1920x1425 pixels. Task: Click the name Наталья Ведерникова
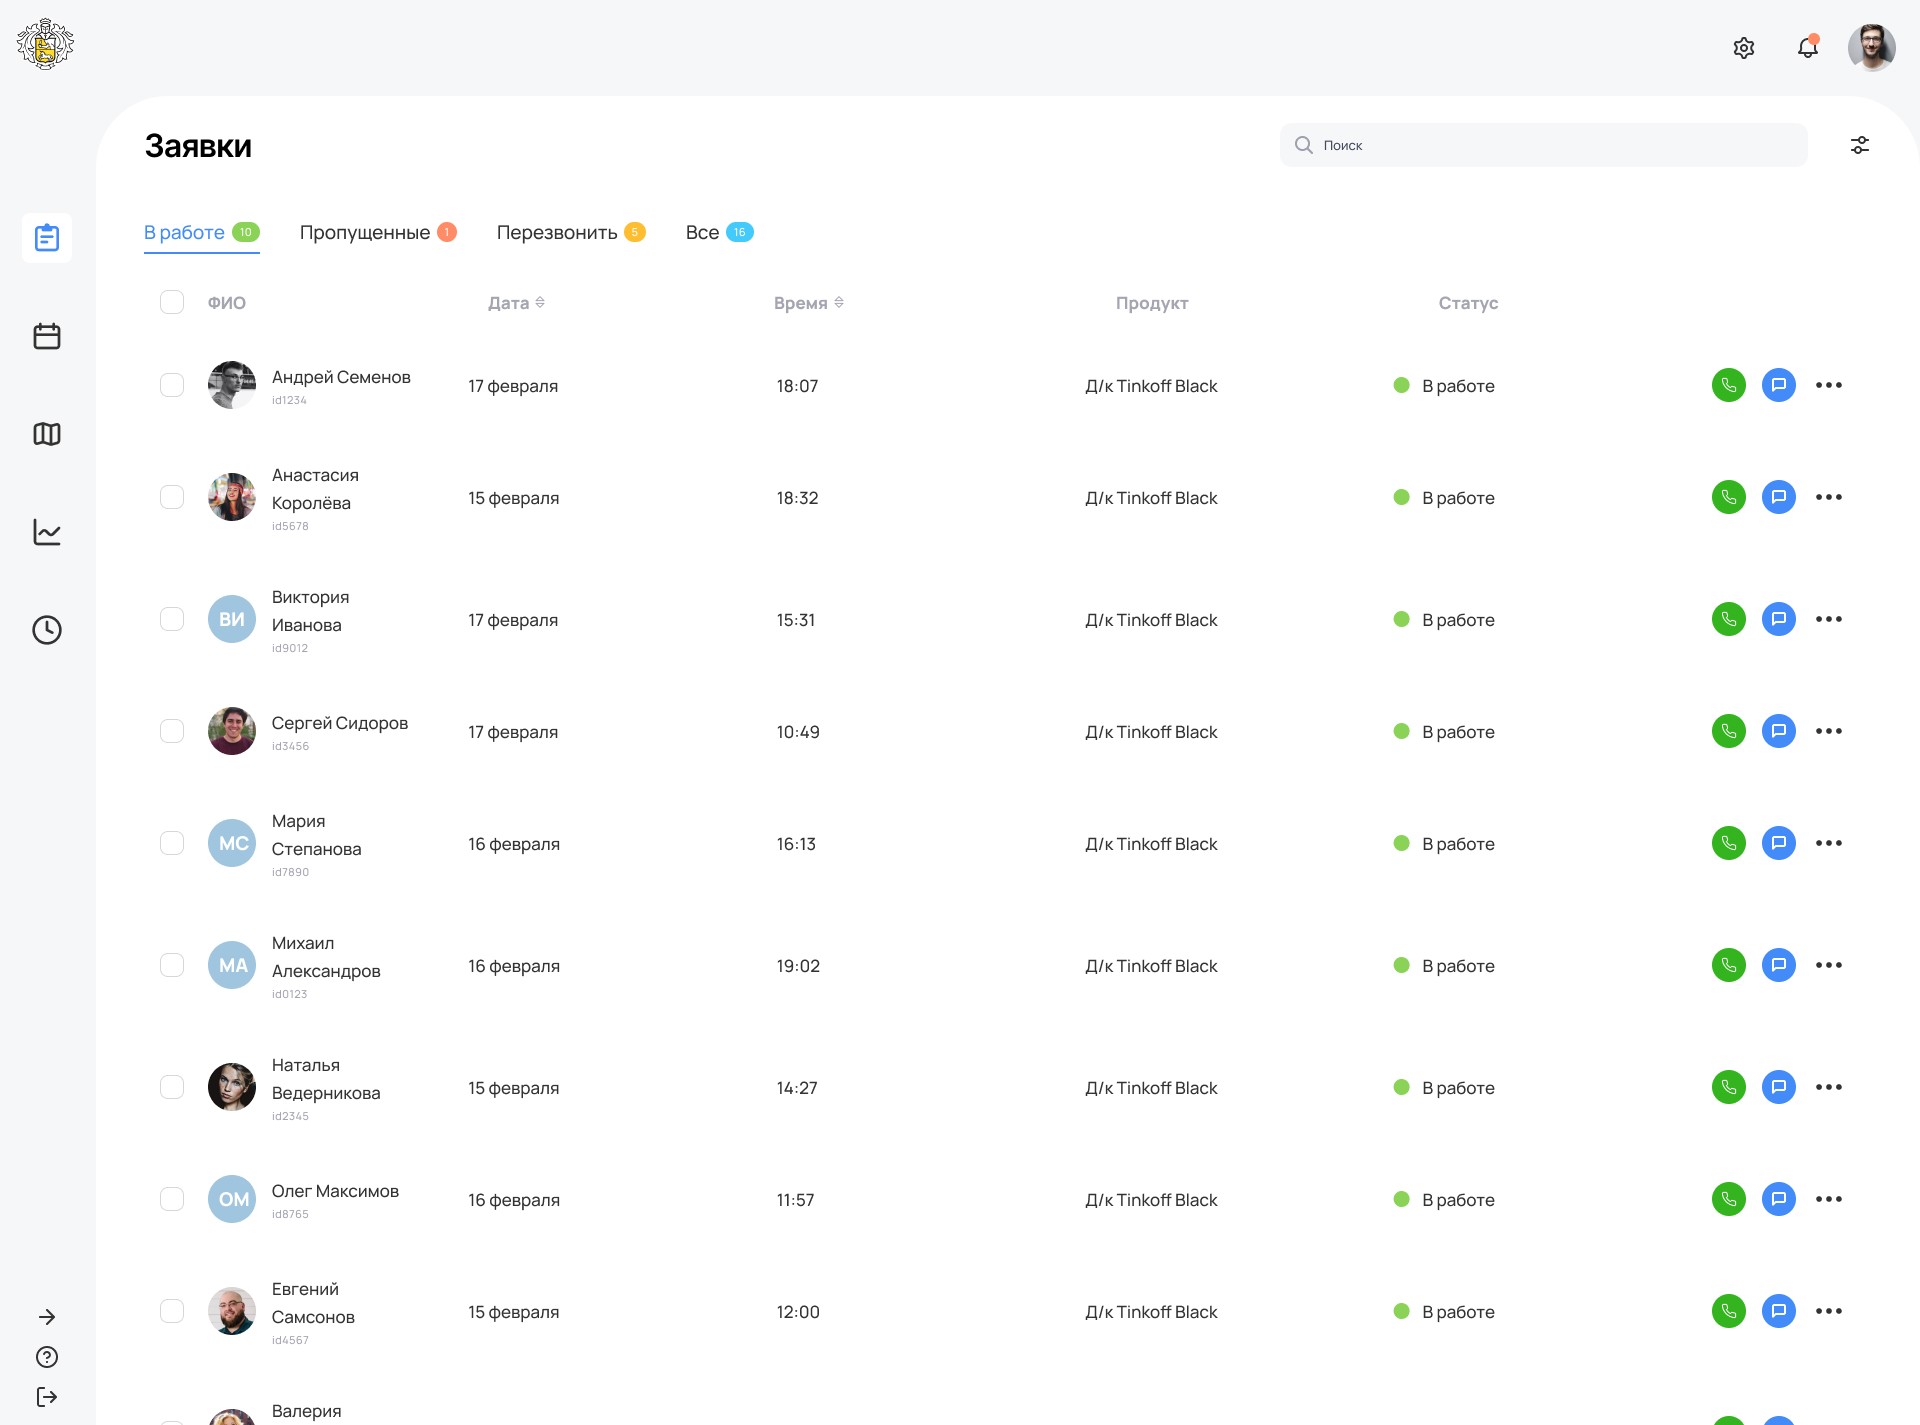325,1079
